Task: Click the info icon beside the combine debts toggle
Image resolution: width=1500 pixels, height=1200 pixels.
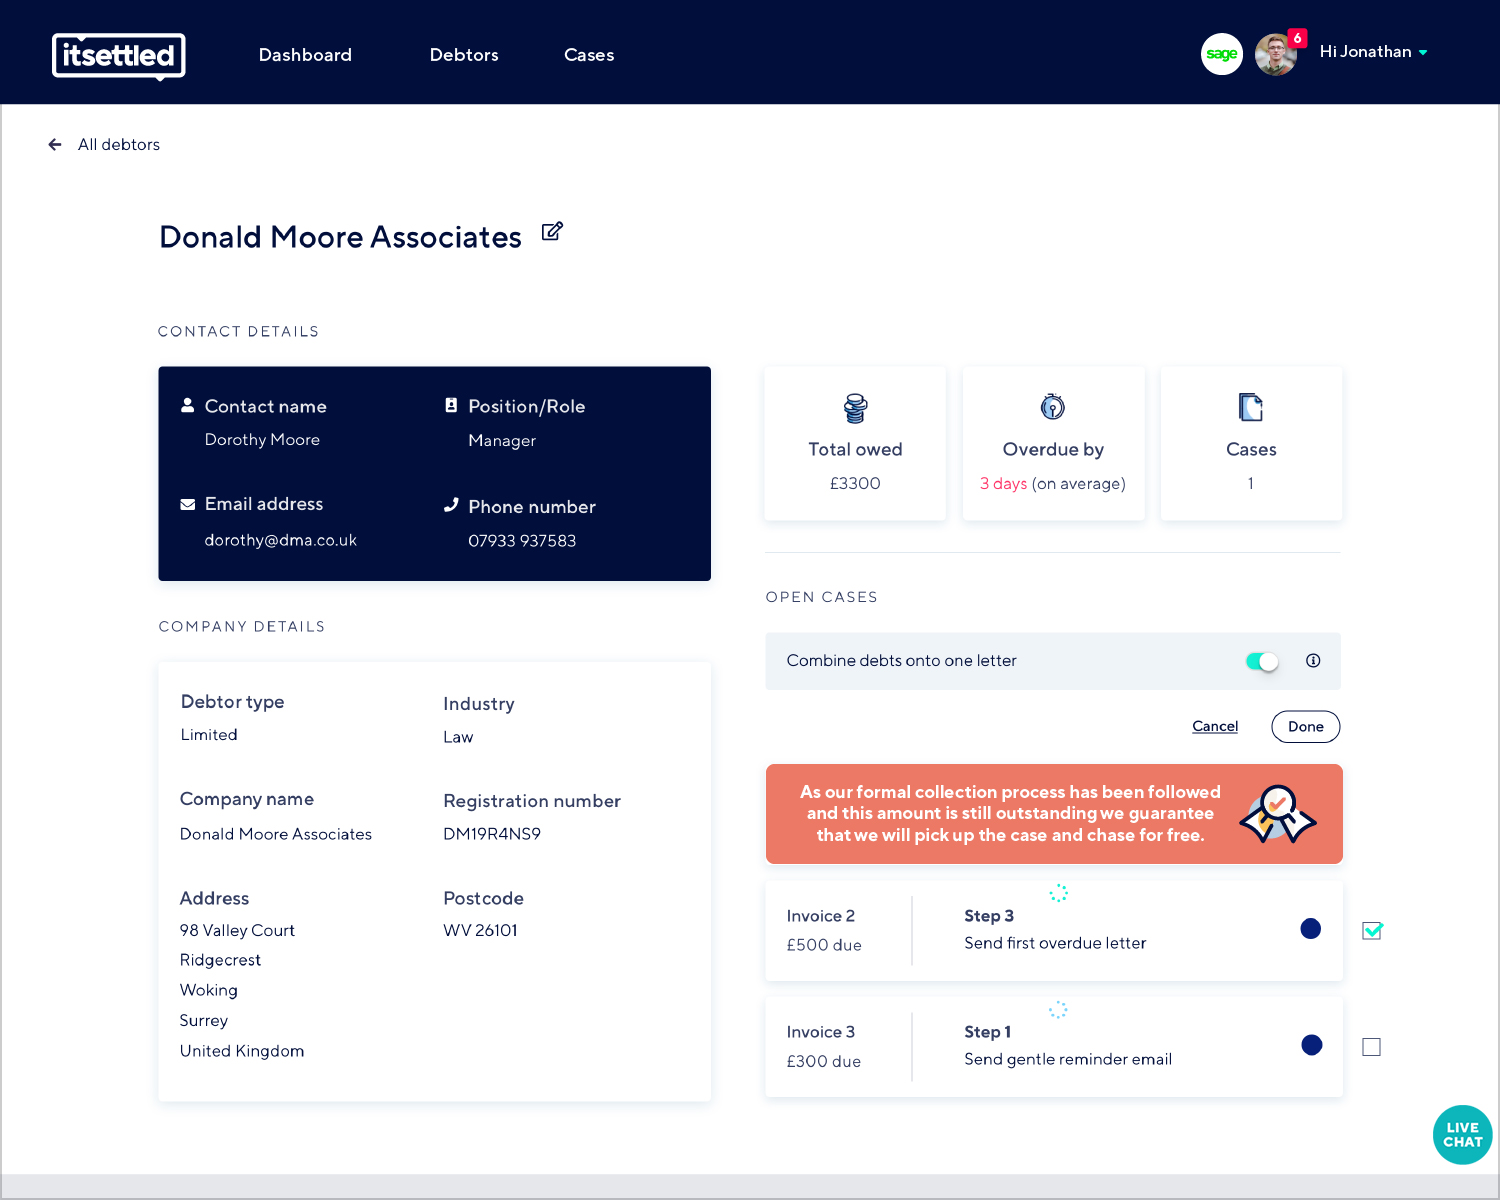Action: coord(1314,661)
